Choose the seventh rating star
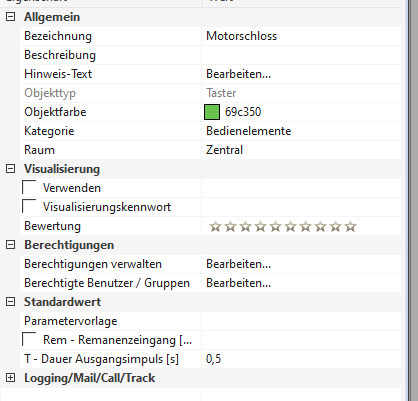Screen dimensions: 418x401 point(305,227)
